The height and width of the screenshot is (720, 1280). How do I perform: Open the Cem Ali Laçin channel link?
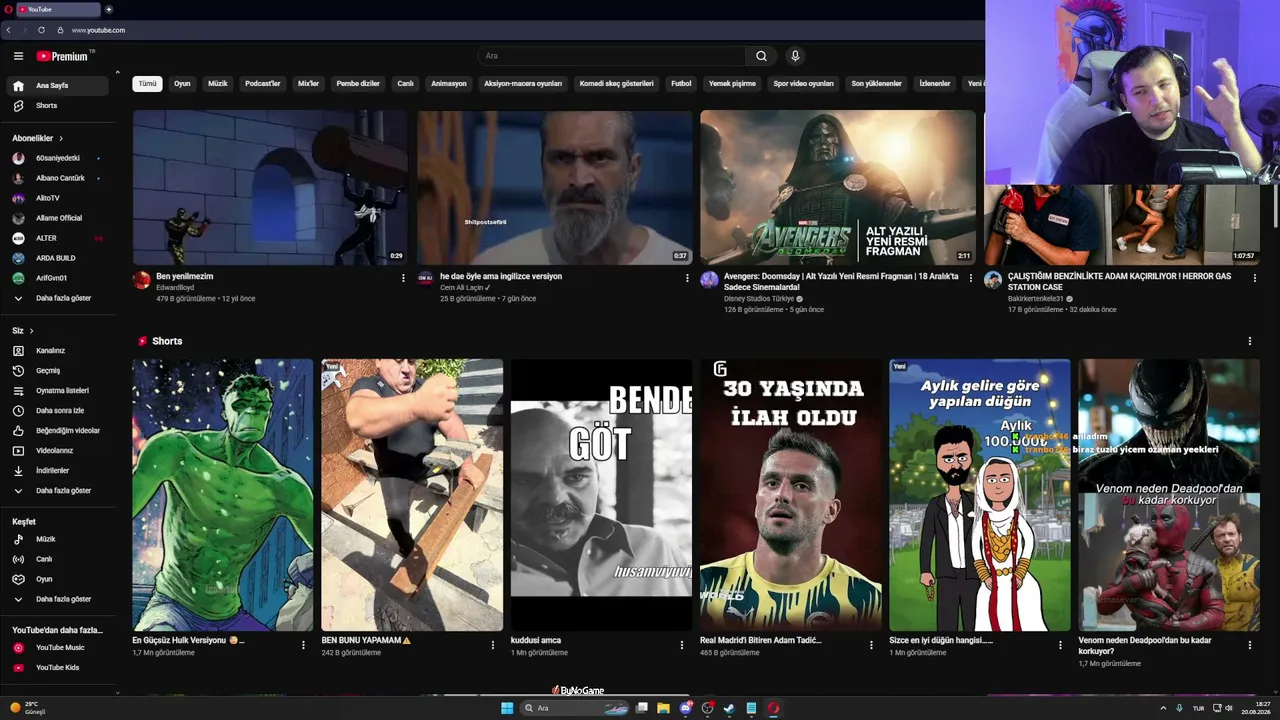click(x=462, y=288)
